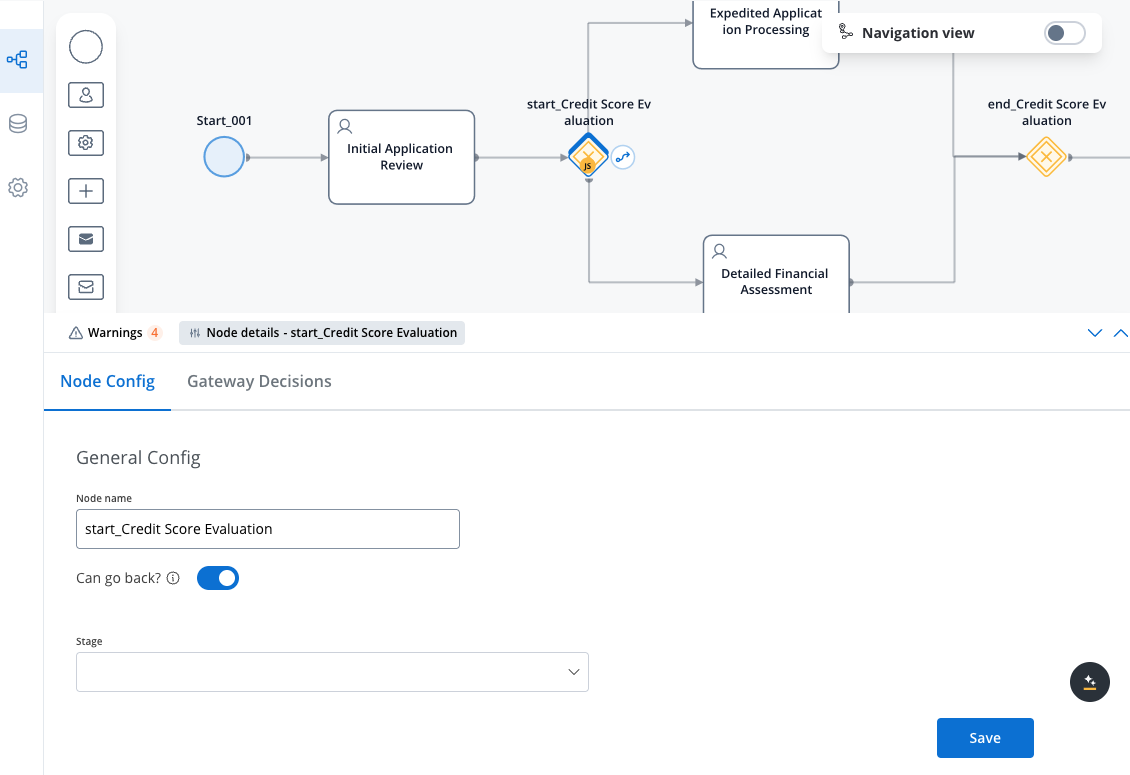This screenshot has height=775, width=1130.
Task: Select the Detailed Financial Assessment task node
Action: click(x=776, y=275)
